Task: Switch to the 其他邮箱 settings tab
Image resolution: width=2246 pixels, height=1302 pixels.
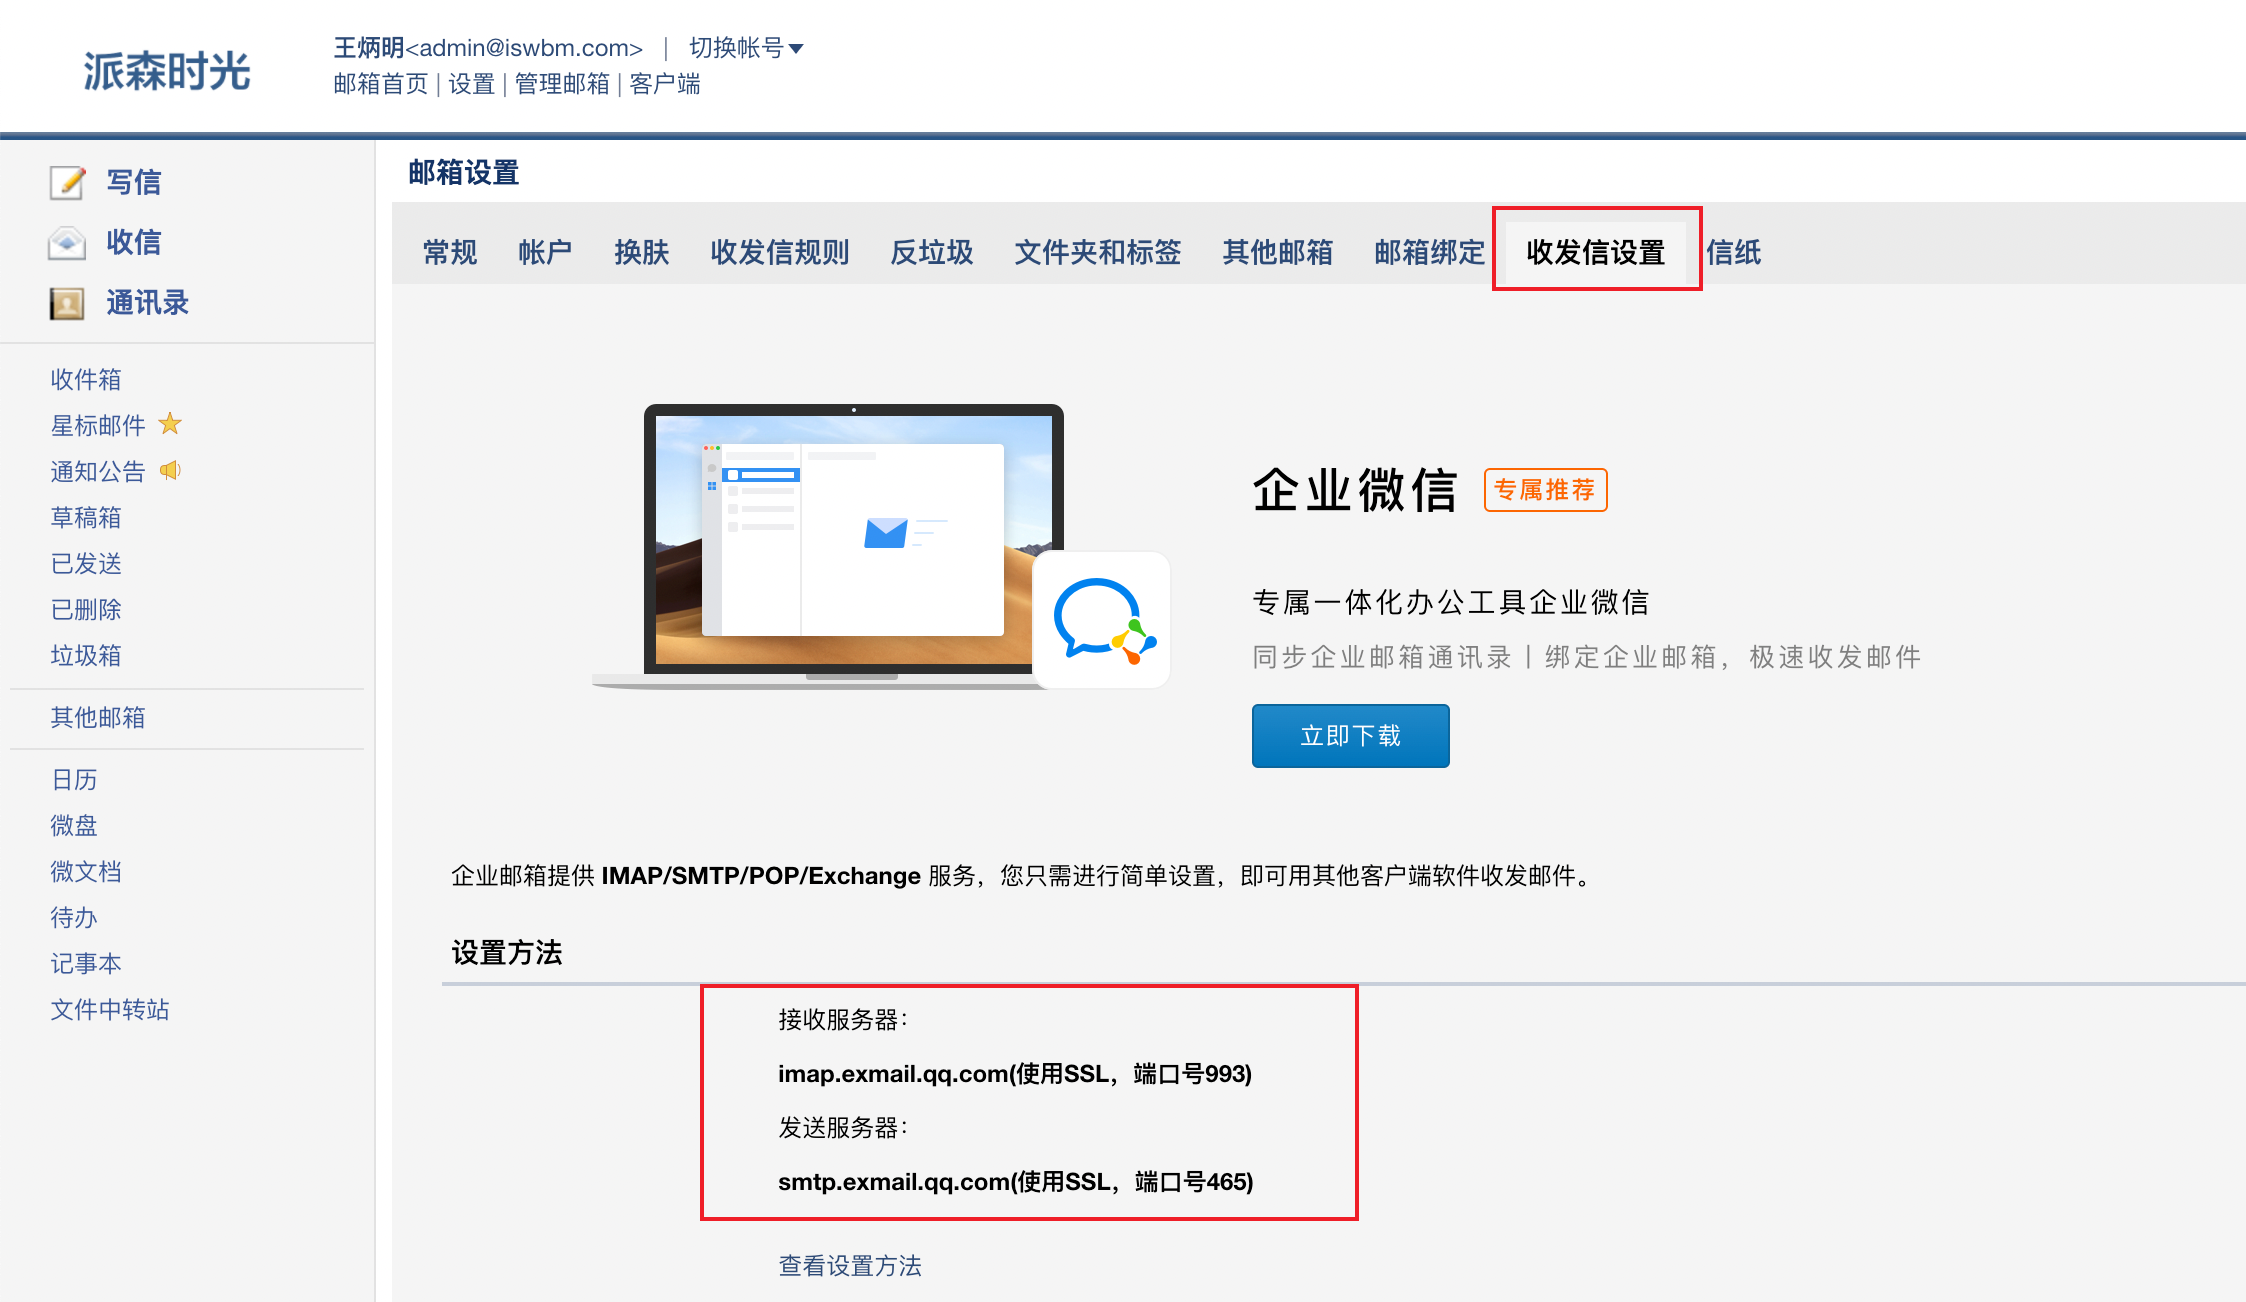Action: [x=1277, y=252]
